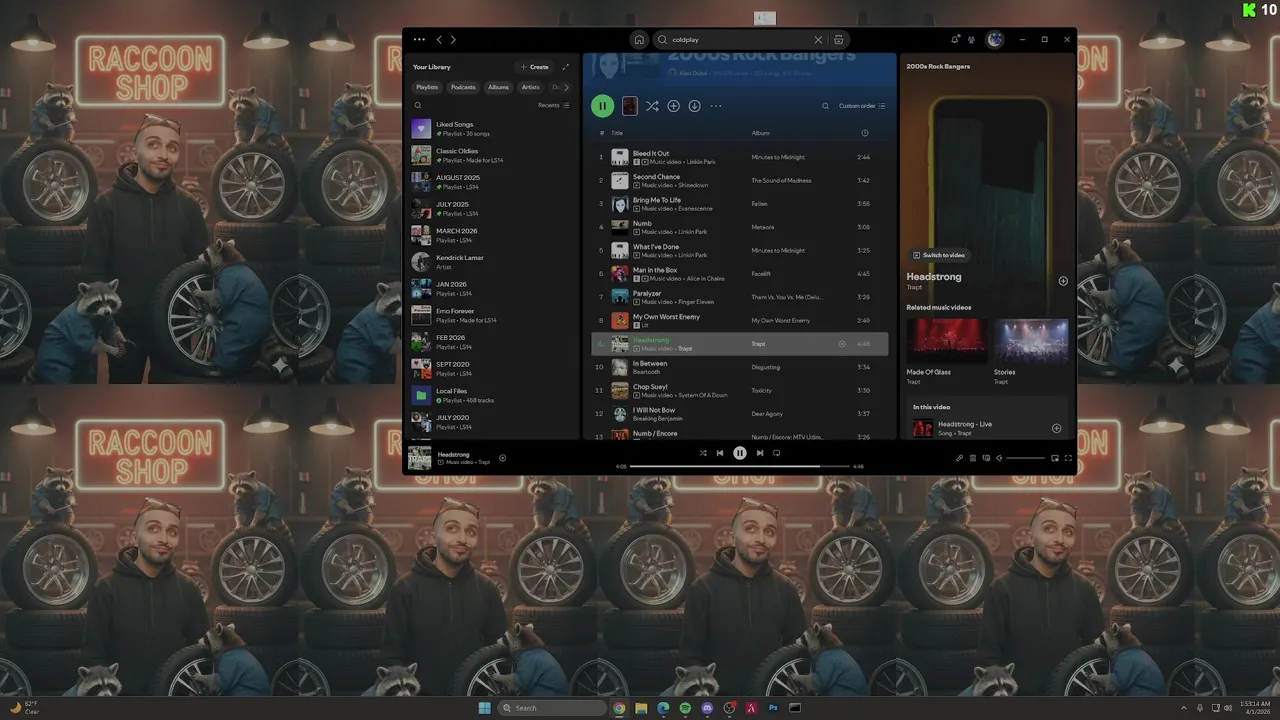Open Photoshop in the Windows taskbar
Screen dimensions: 1280x720
tap(773, 708)
